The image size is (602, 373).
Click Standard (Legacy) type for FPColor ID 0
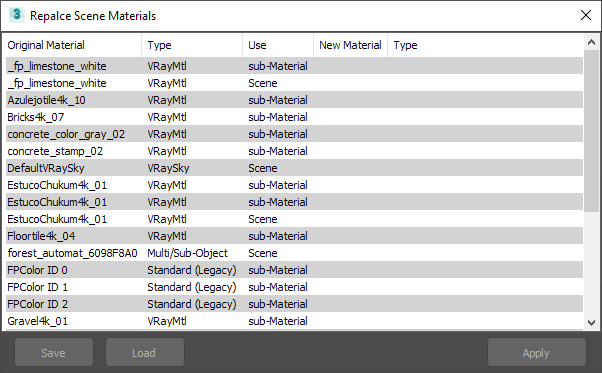(192, 270)
